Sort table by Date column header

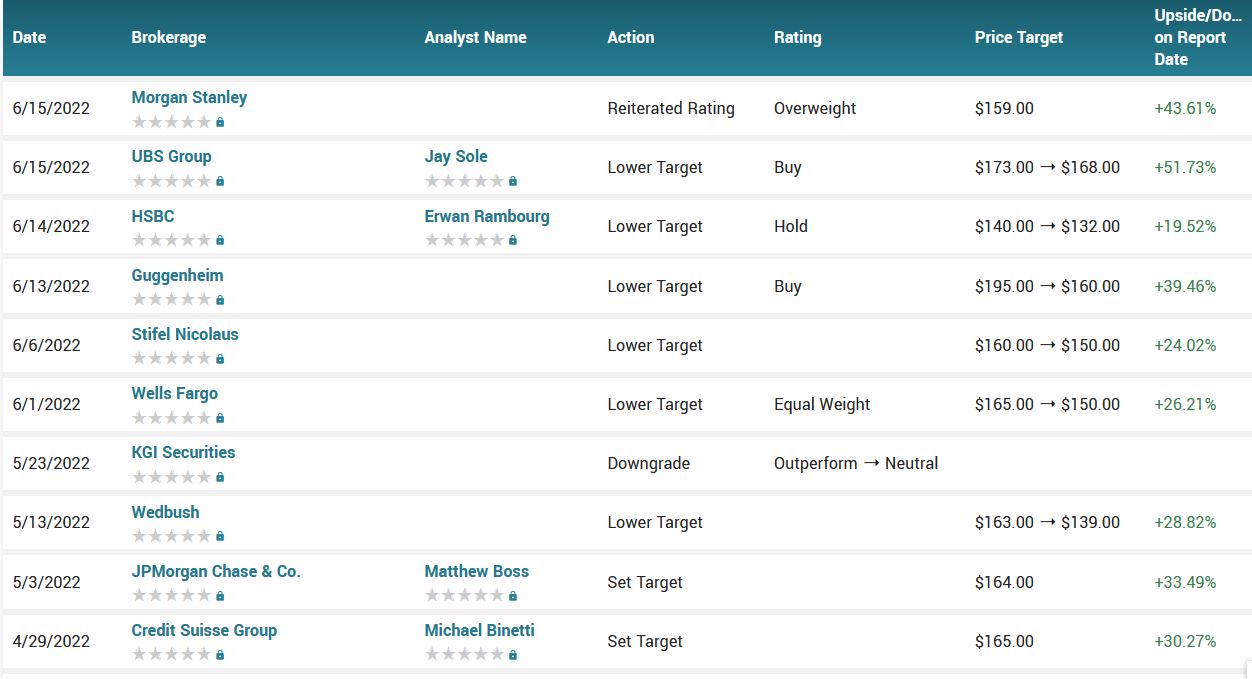click(x=29, y=37)
